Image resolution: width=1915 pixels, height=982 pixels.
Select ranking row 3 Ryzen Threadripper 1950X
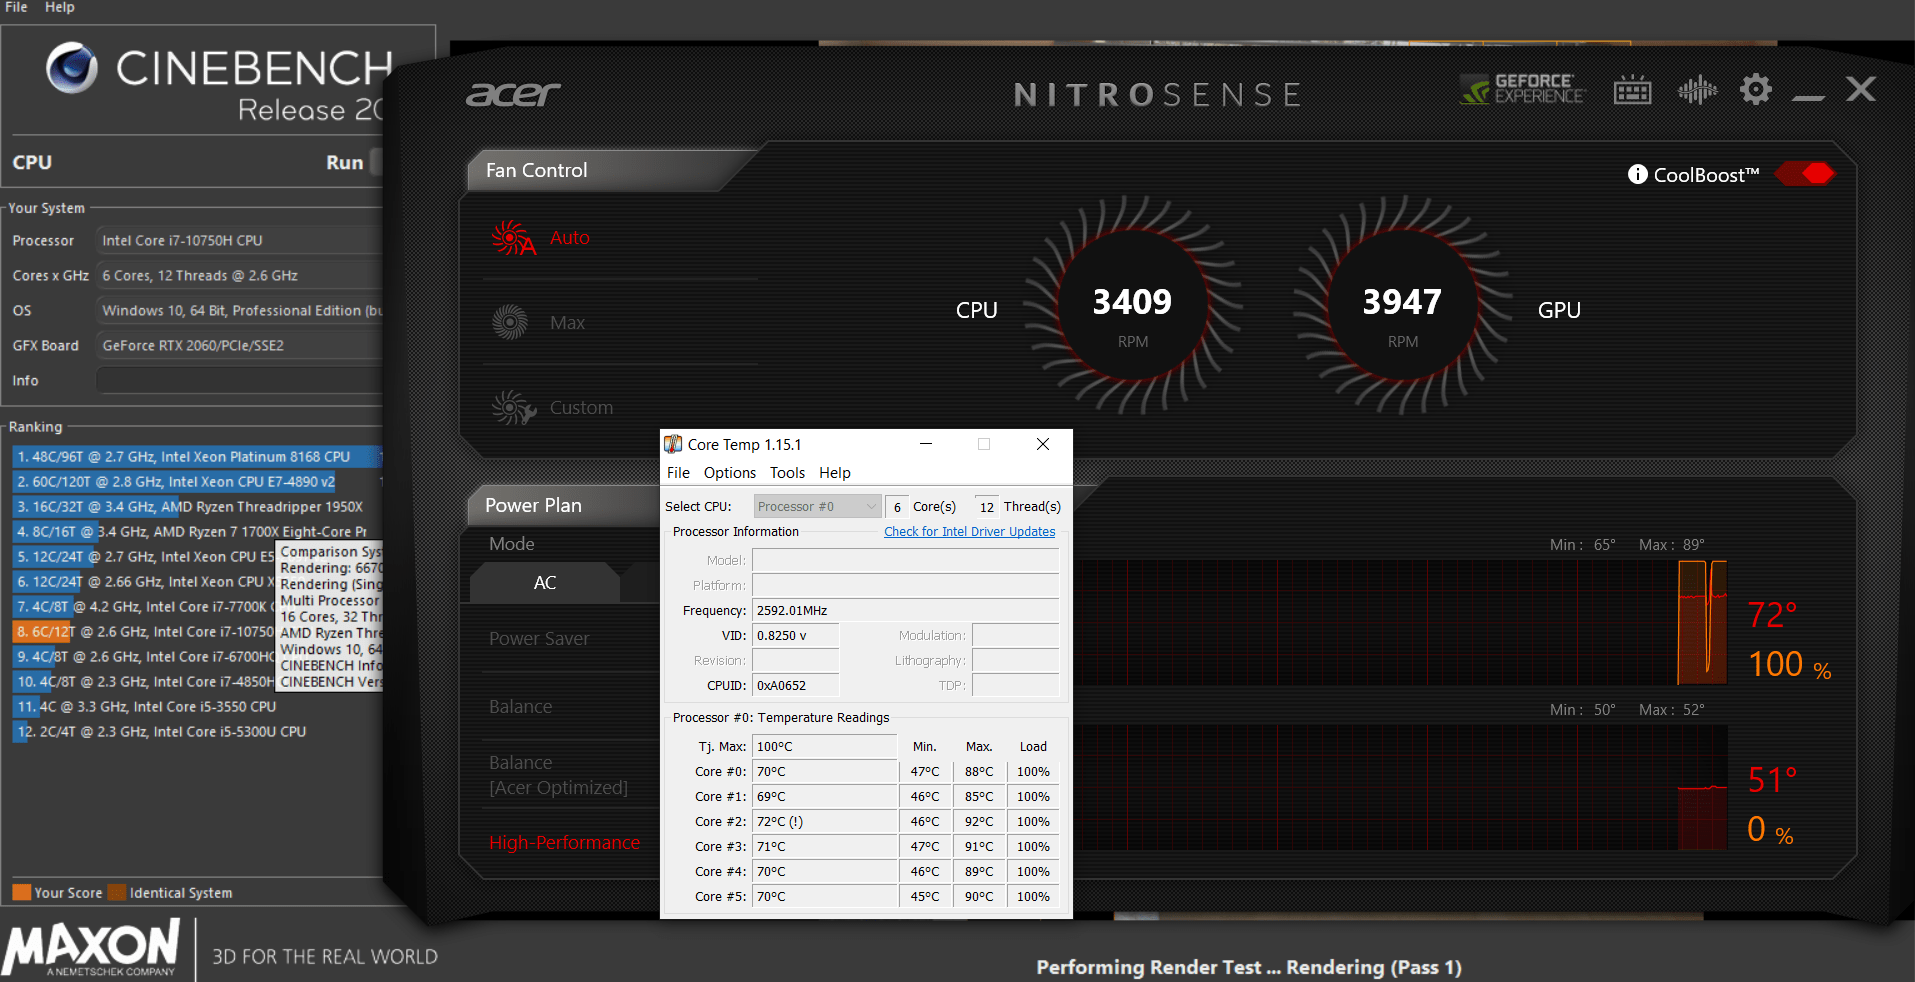(x=197, y=507)
